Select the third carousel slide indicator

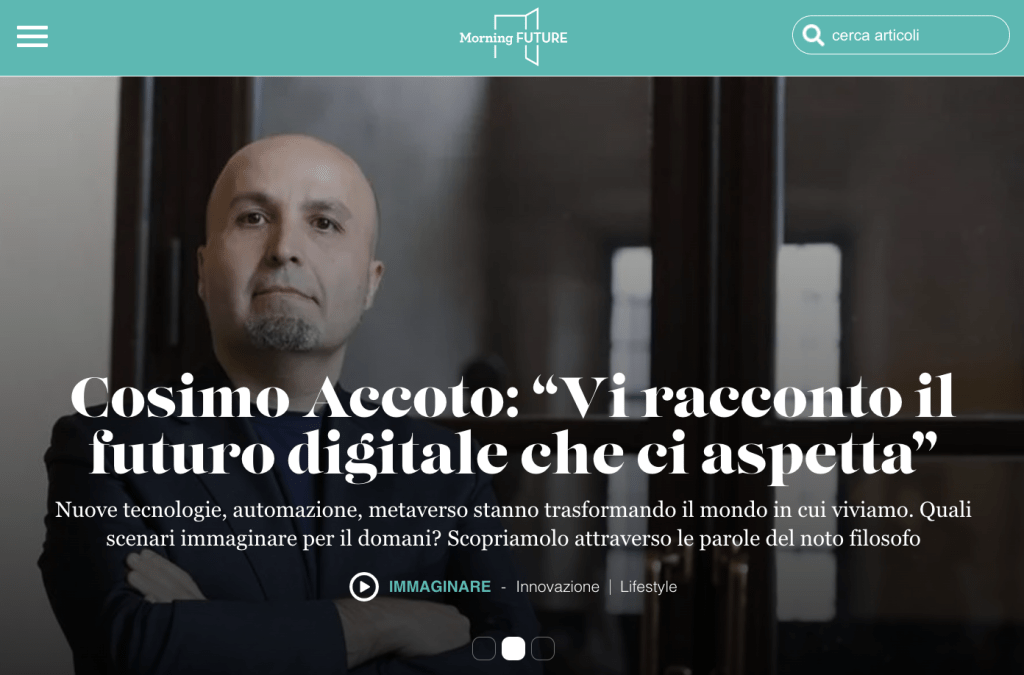coord(543,648)
